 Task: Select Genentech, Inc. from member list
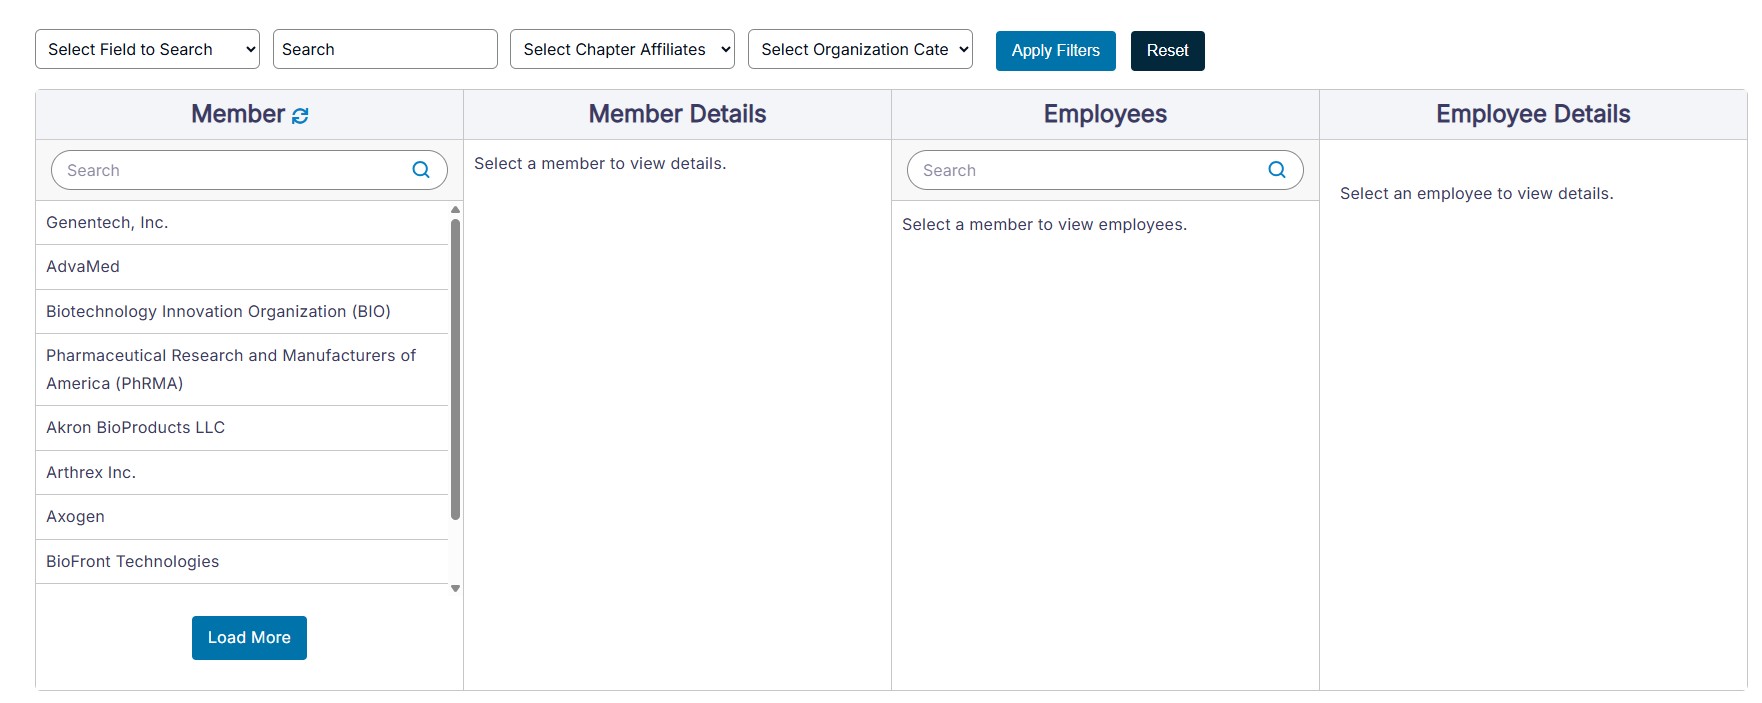(x=107, y=223)
